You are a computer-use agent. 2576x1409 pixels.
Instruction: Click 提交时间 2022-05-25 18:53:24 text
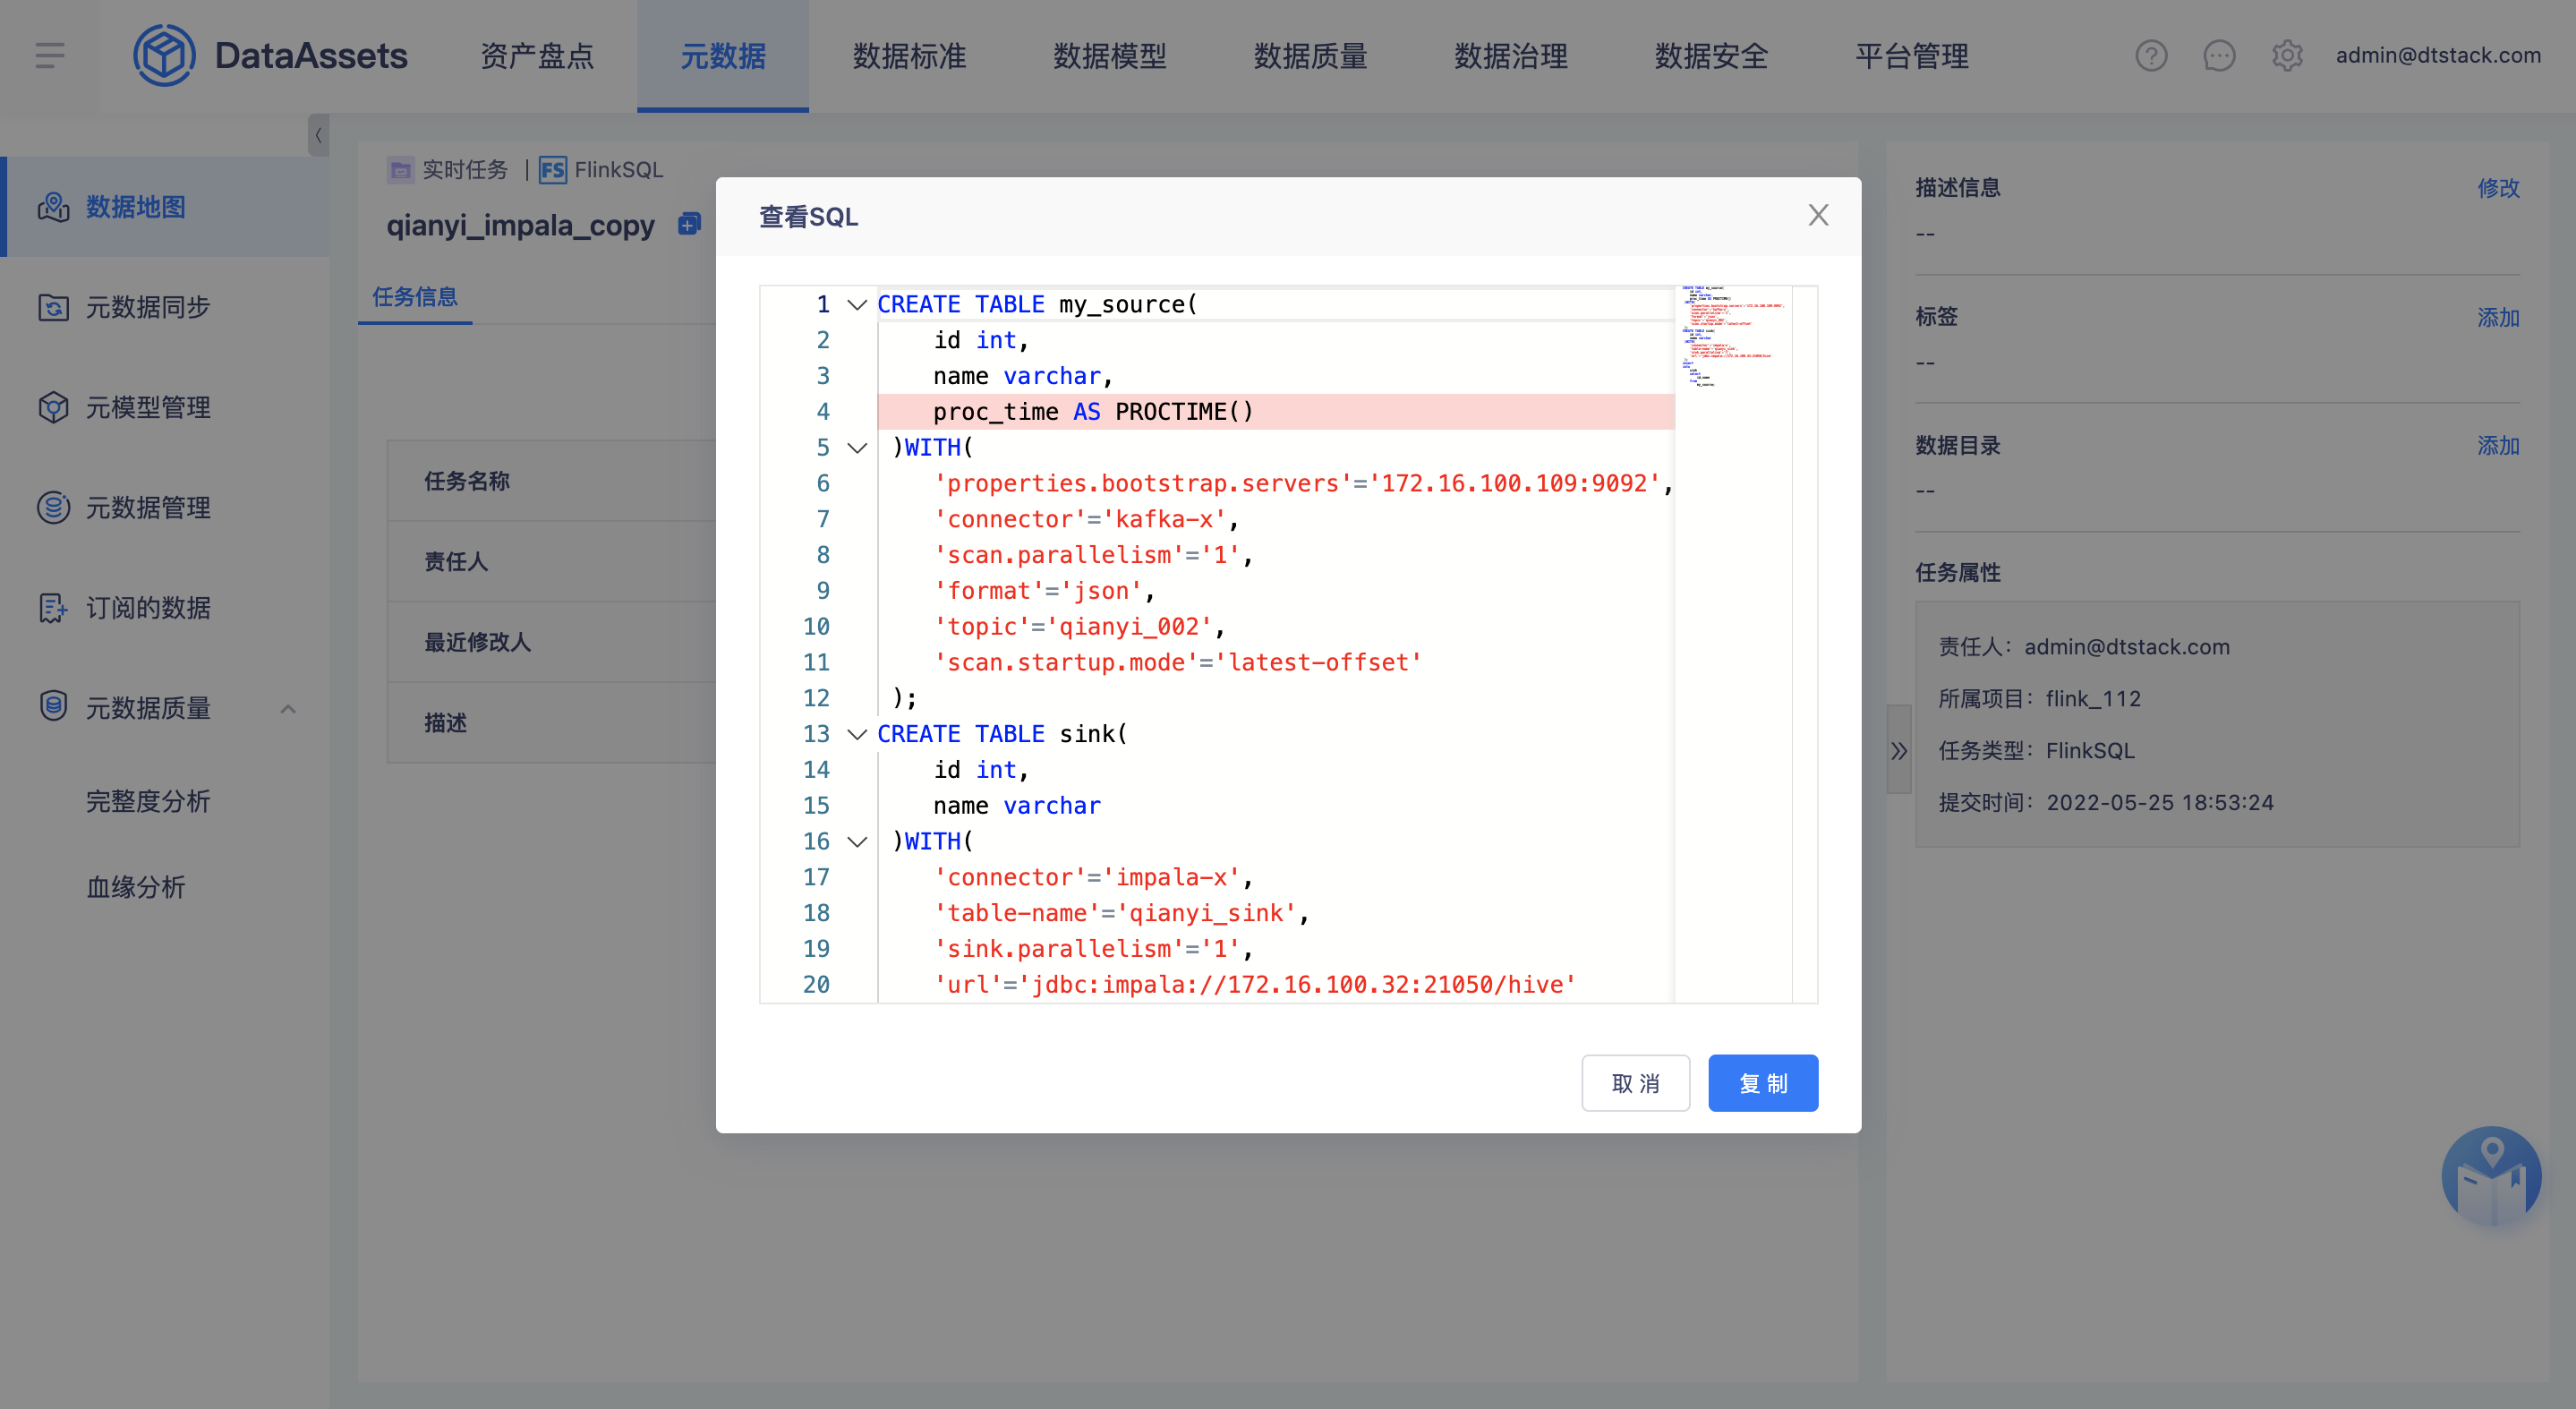point(2105,802)
